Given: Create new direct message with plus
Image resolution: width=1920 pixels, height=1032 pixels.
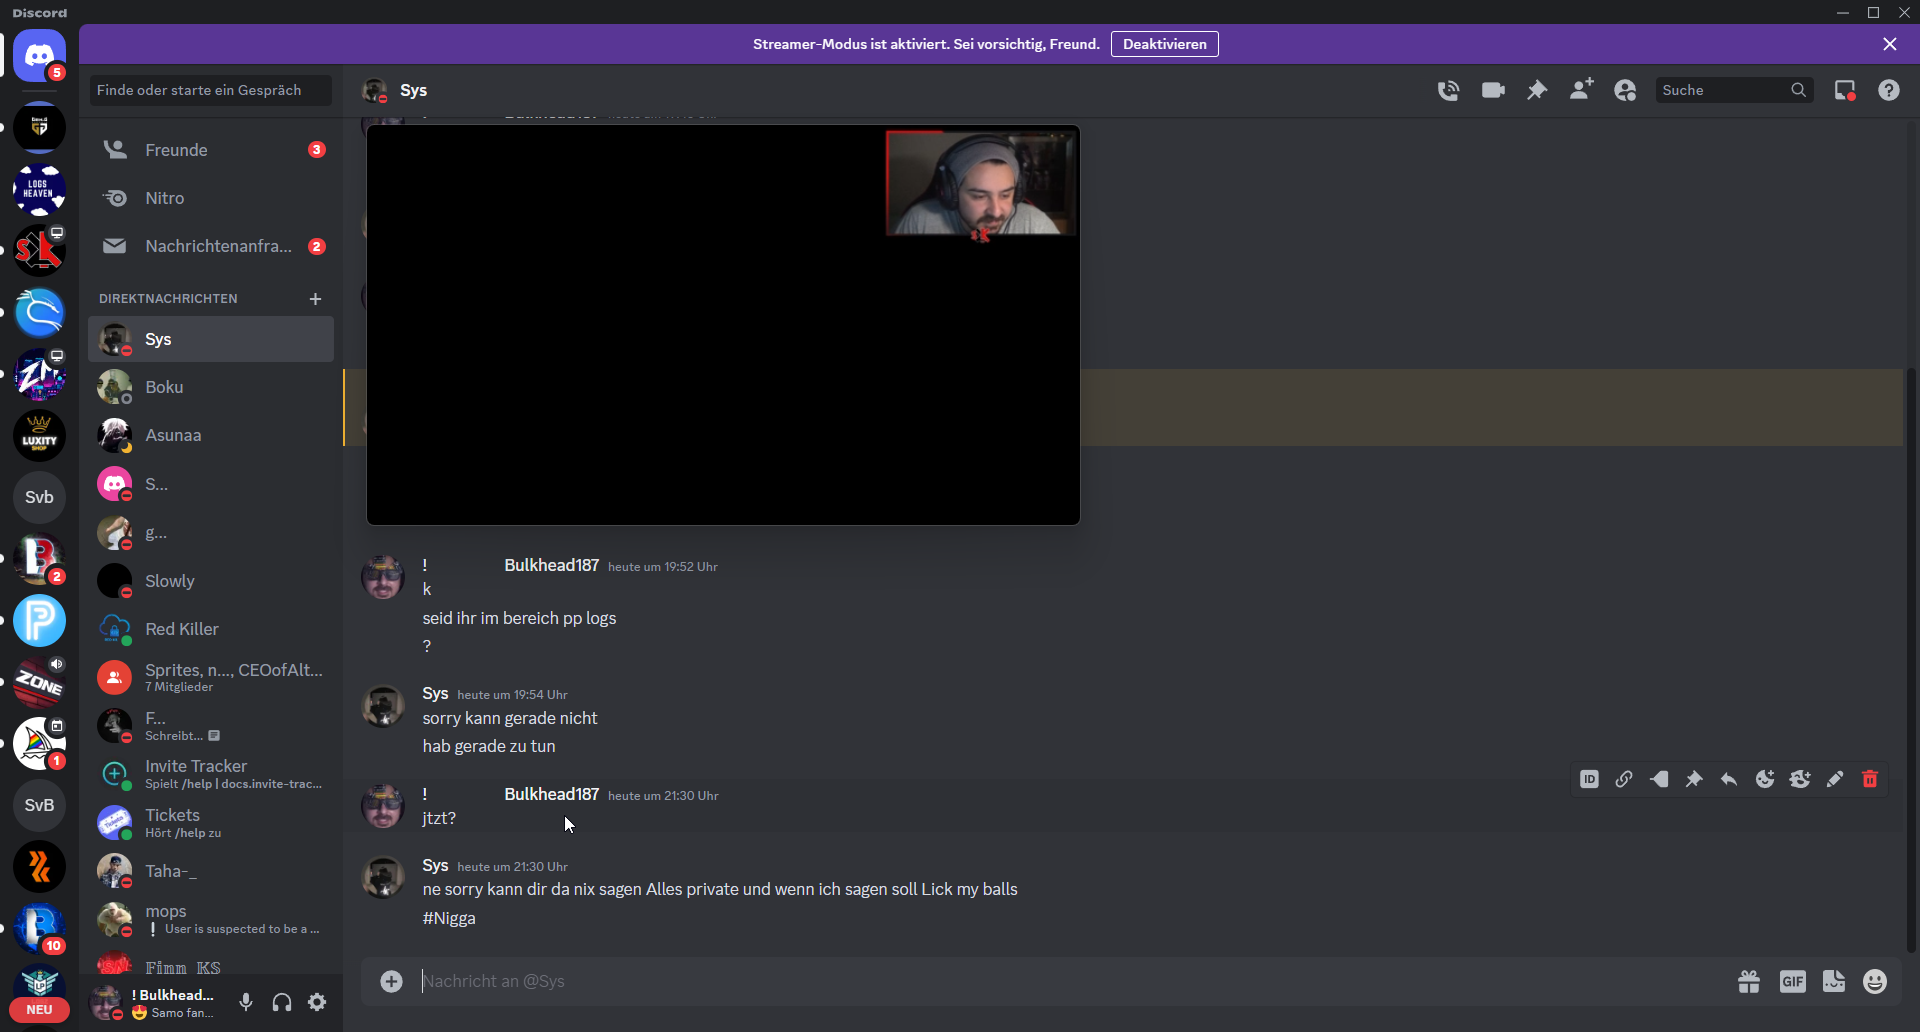Looking at the screenshot, I should 315,299.
